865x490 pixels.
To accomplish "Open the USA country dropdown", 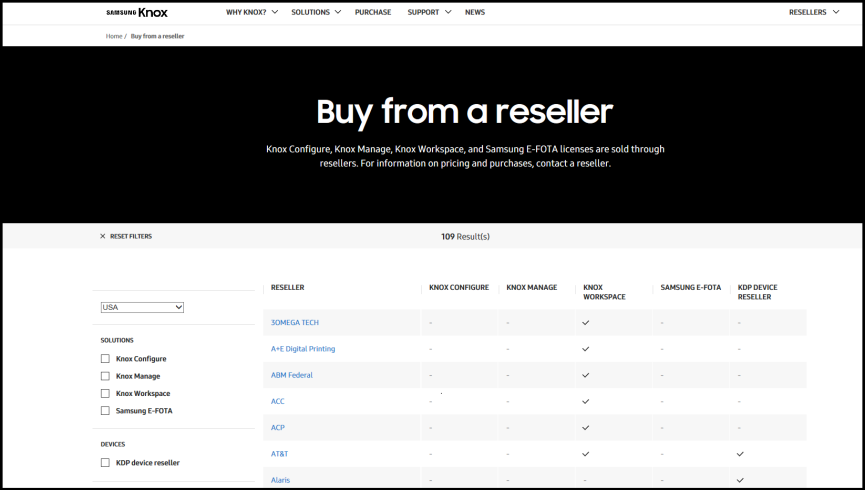I will pos(142,307).
